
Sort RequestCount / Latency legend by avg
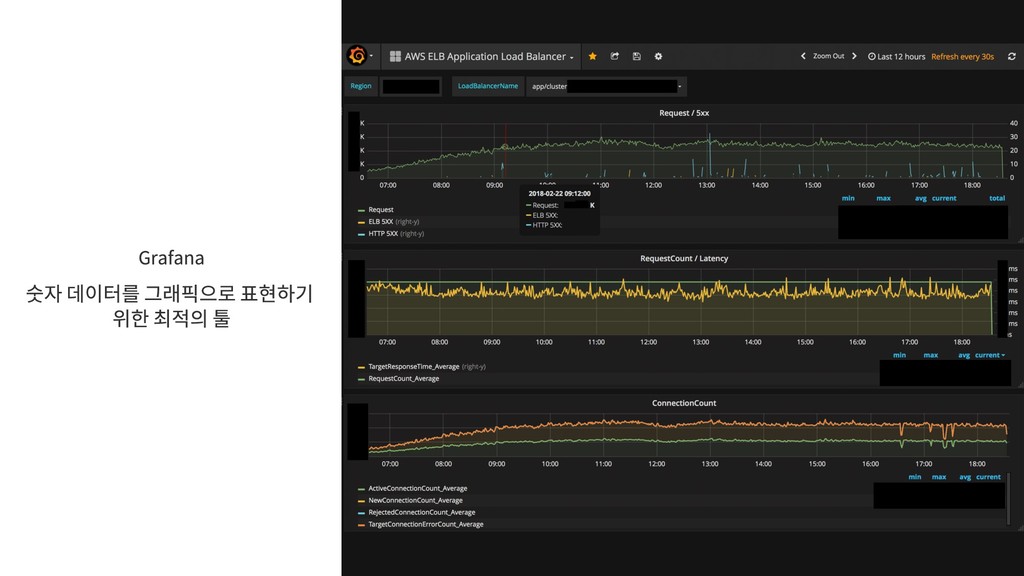(x=964, y=355)
